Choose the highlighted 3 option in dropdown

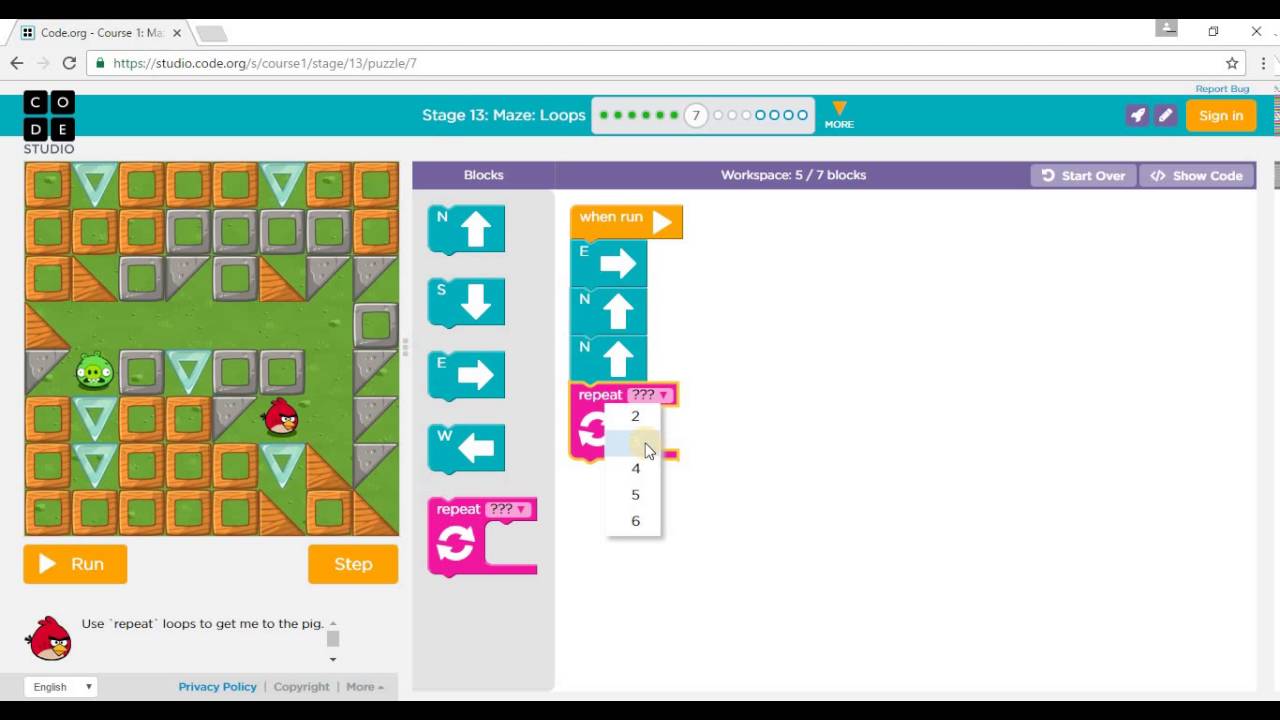coord(635,442)
